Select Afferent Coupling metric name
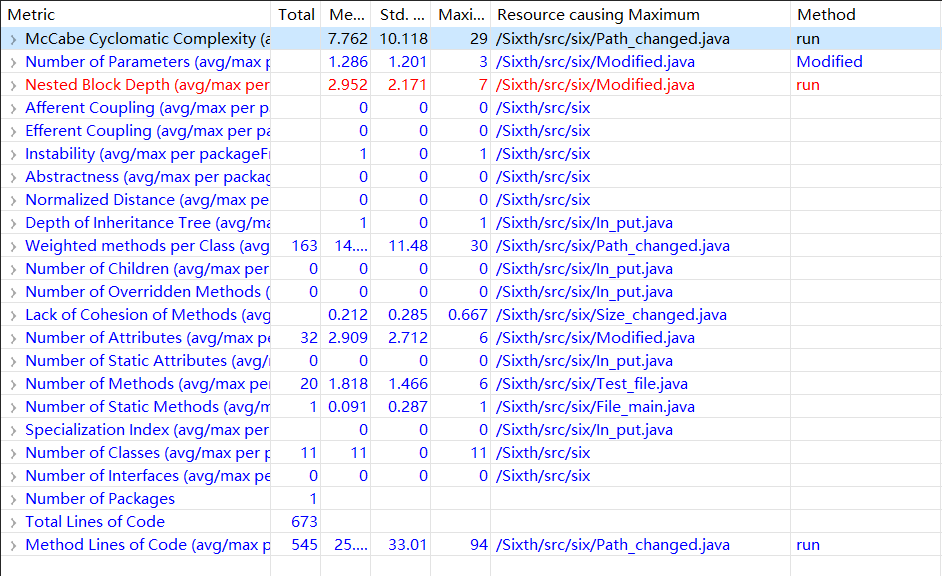Screen dimensions: 942x576 147,108
